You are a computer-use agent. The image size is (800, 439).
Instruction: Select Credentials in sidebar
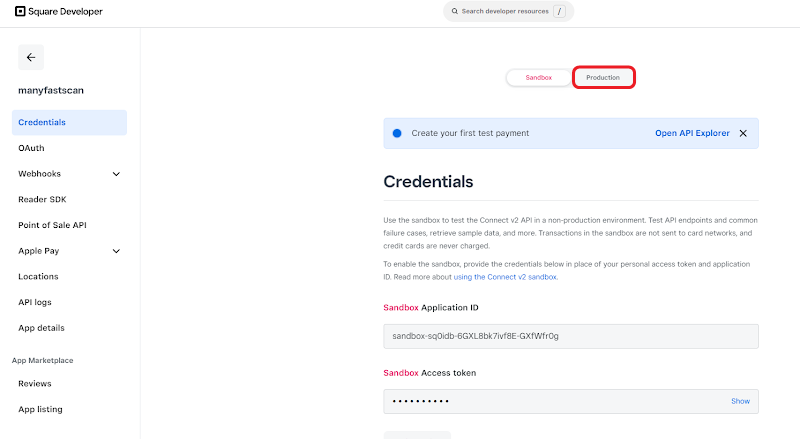[x=42, y=122]
